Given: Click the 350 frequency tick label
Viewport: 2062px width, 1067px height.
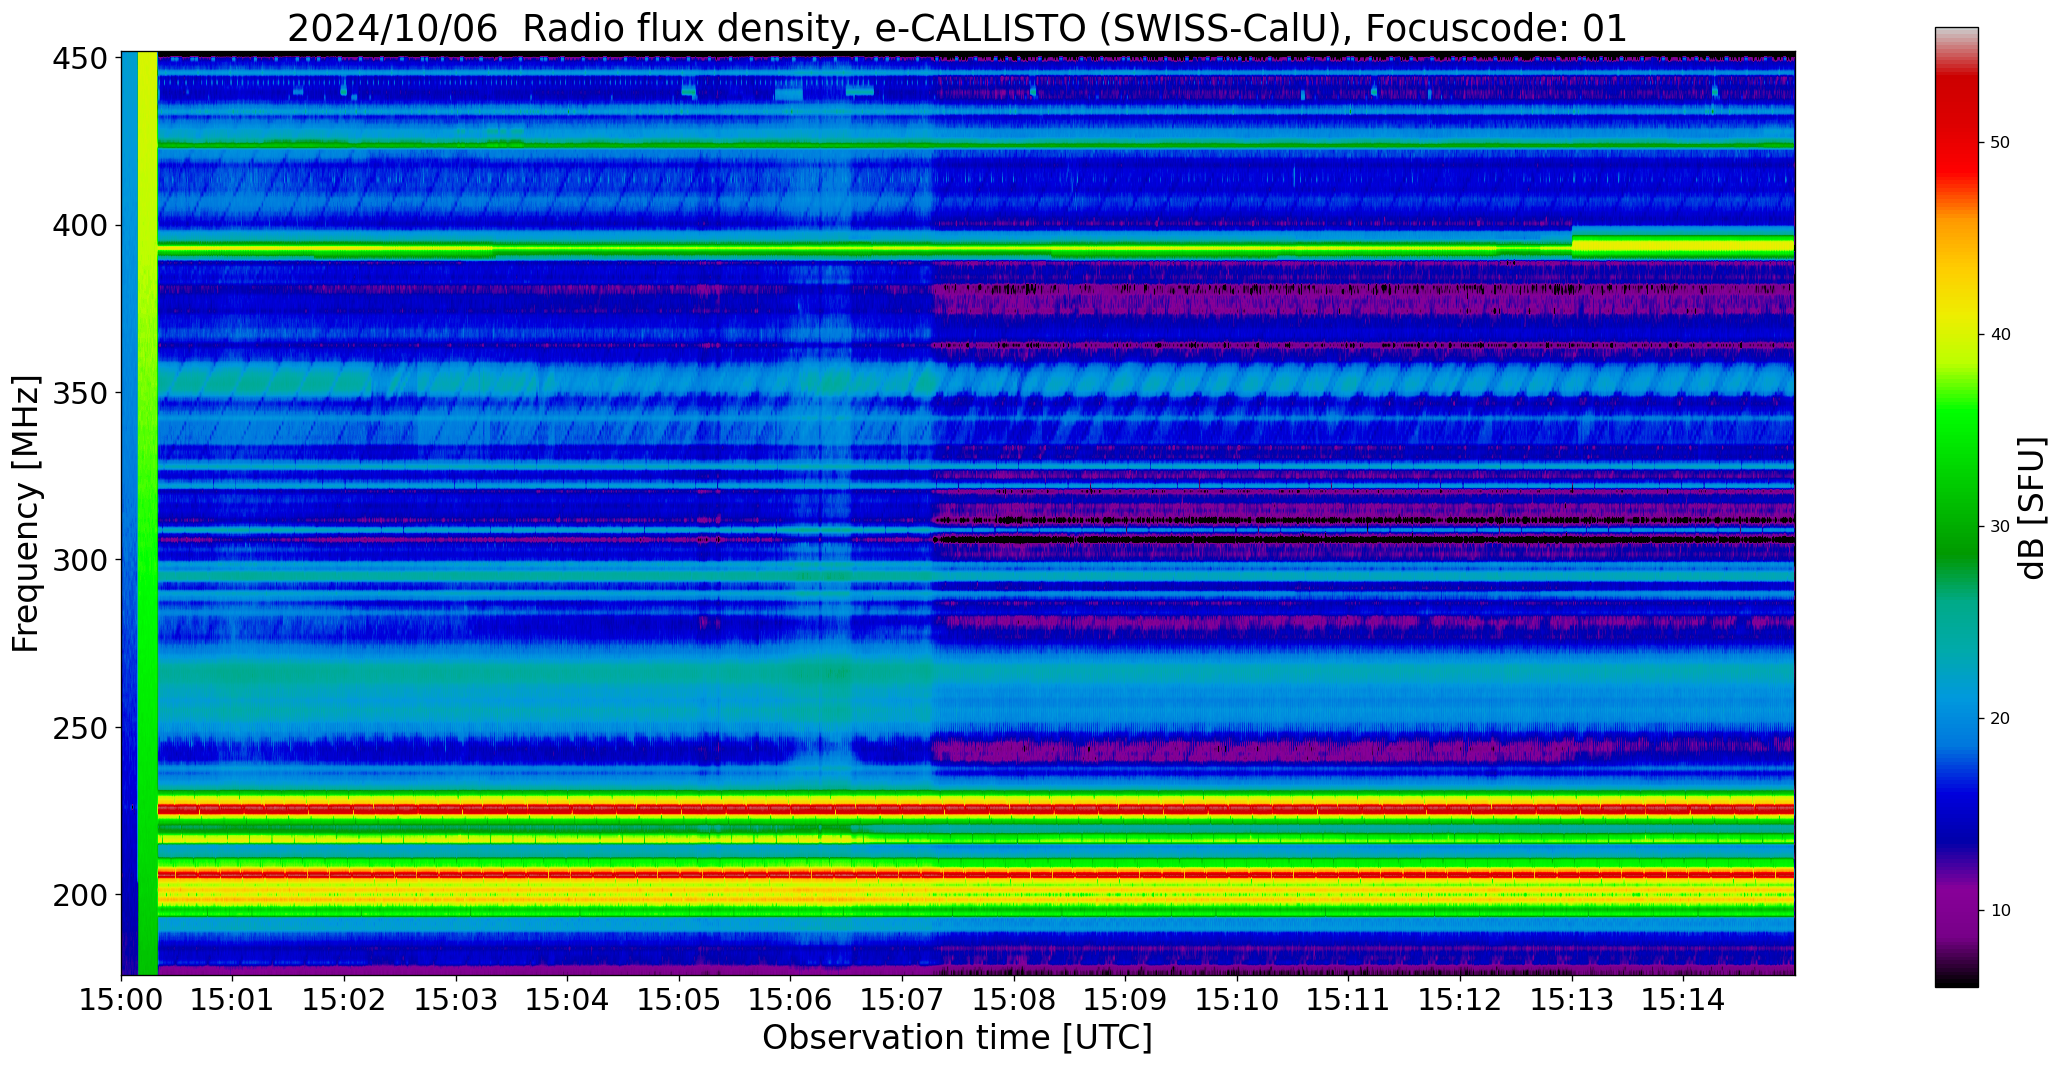Looking at the screenshot, I should click(80, 393).
